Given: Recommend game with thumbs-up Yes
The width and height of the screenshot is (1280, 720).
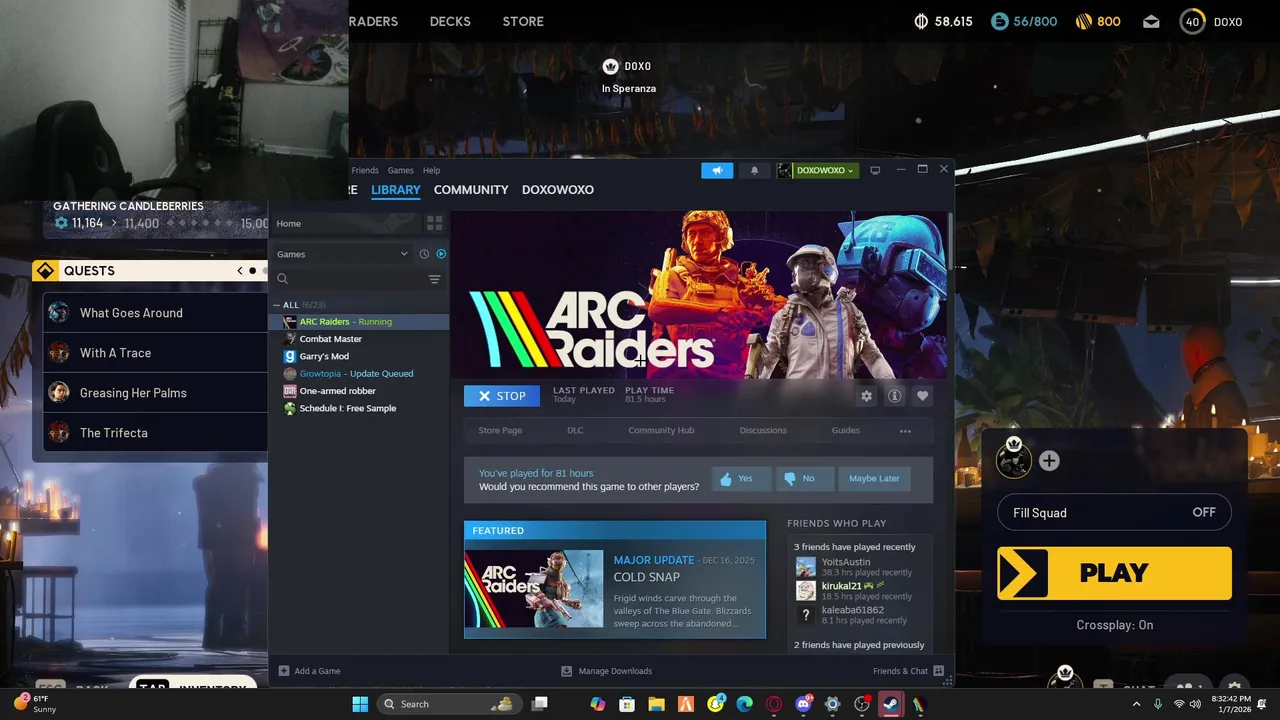Looking at the screenshot, I should click(741, 478).
